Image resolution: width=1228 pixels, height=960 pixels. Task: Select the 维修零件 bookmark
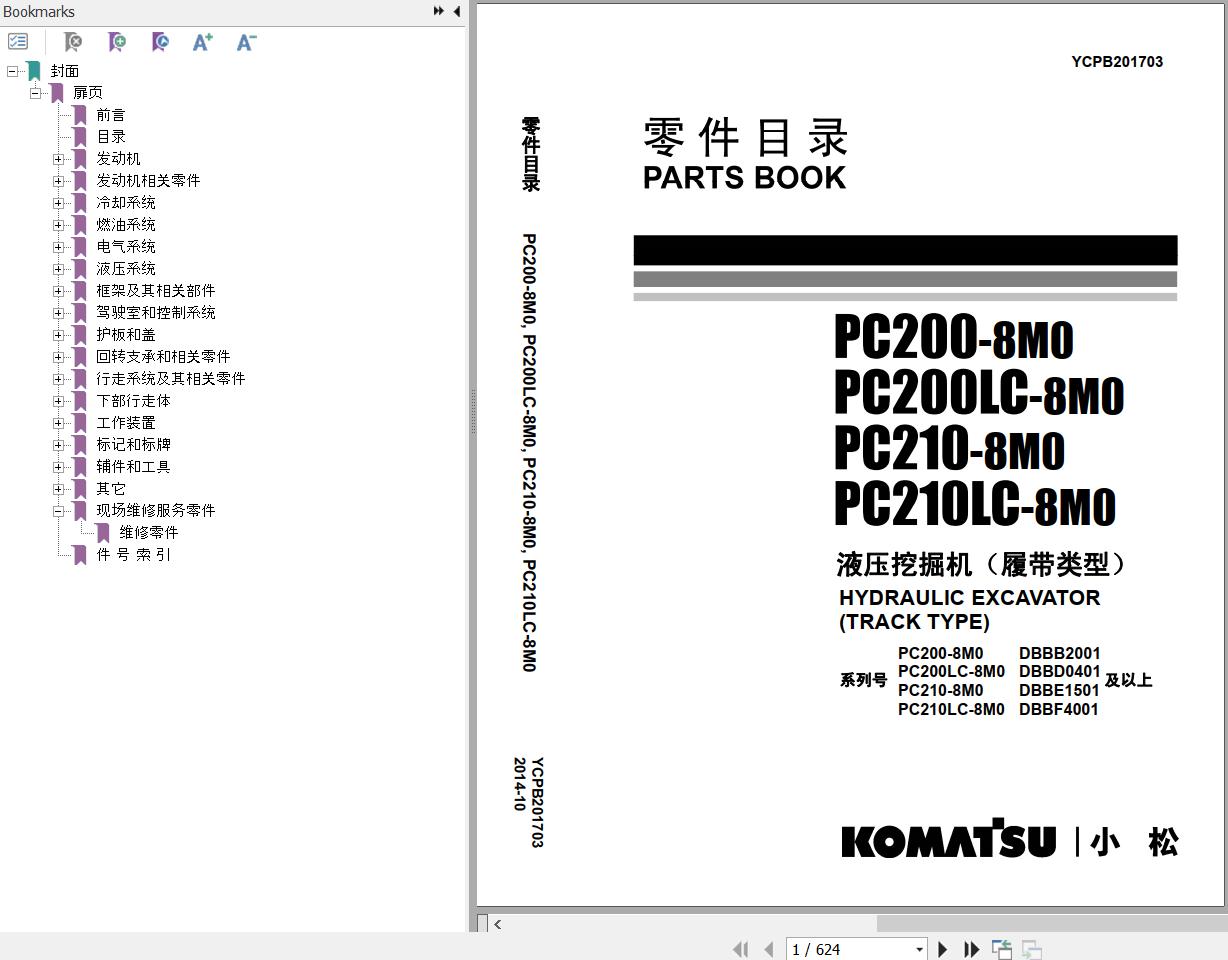click(x=149, y=533)
